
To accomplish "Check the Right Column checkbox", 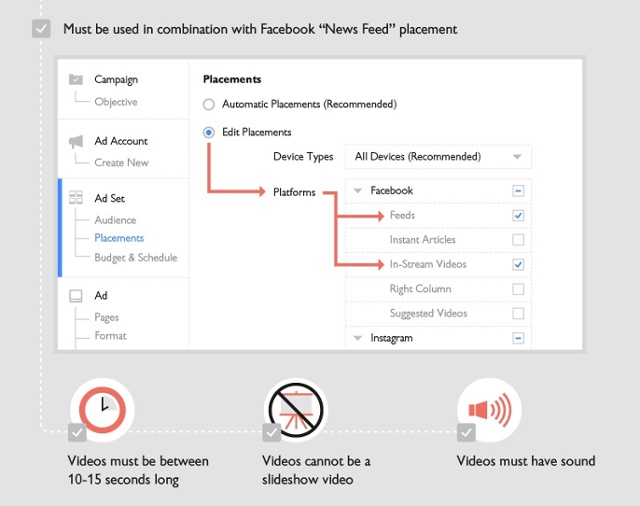I will 518,289.
